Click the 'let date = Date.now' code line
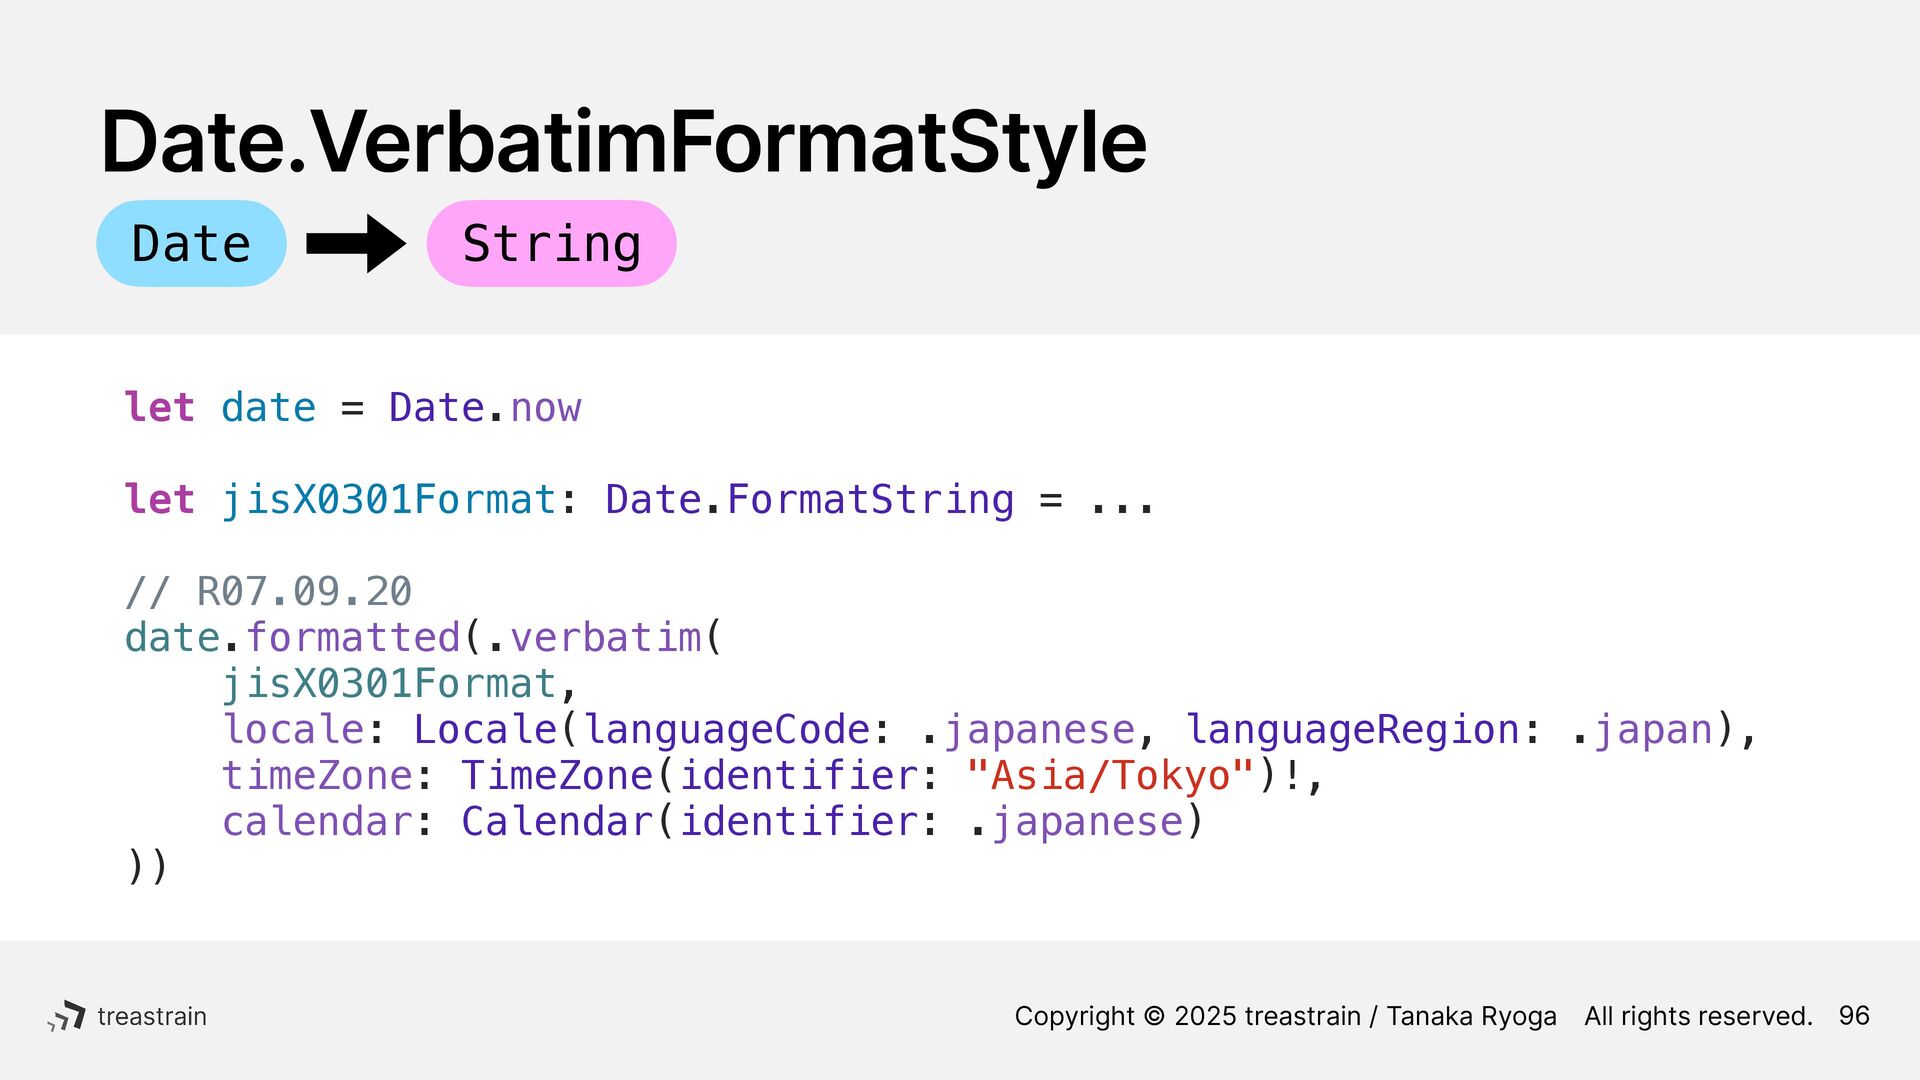1920x1080 pixels. point(353,408)
